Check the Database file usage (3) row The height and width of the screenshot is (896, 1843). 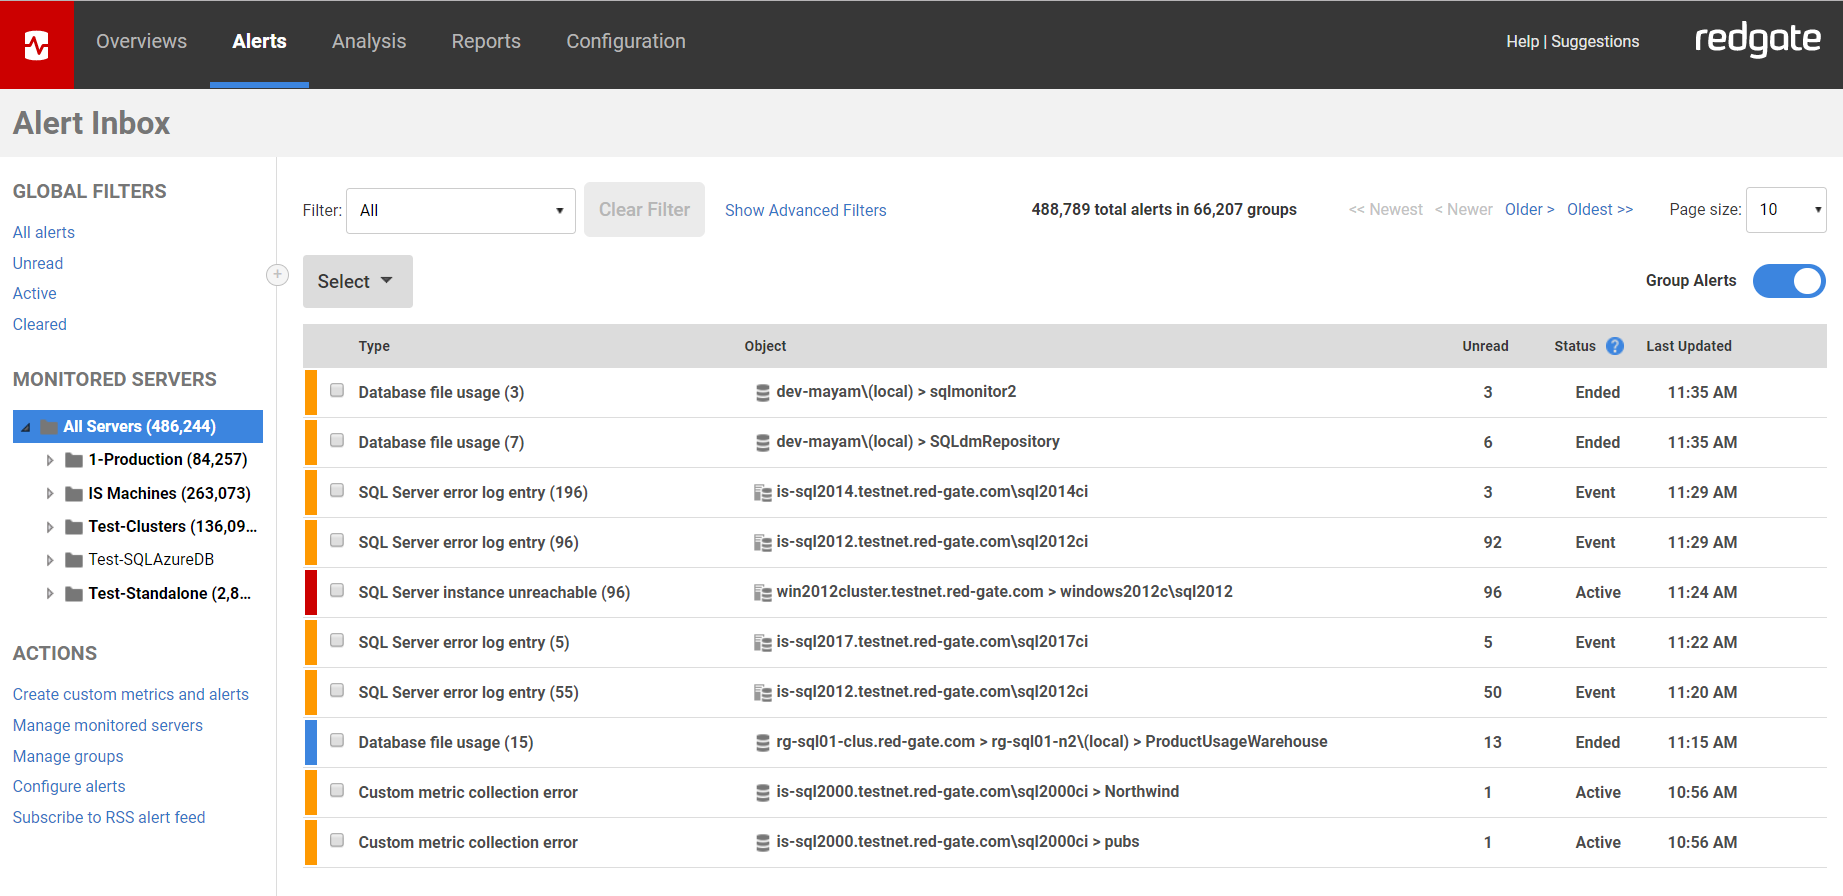337,391
